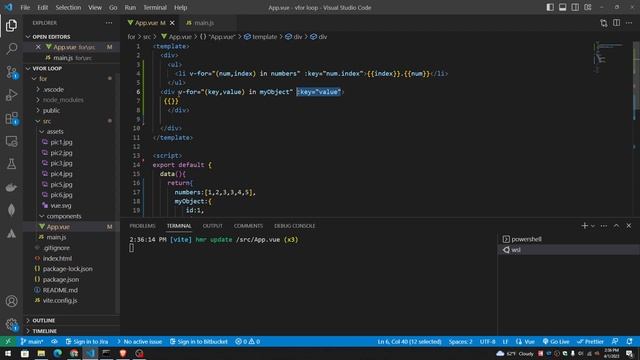Open Explorer panel More Actions ellipsis
The width and height of the screenshot is (640, 360).
tap(109, 23)
